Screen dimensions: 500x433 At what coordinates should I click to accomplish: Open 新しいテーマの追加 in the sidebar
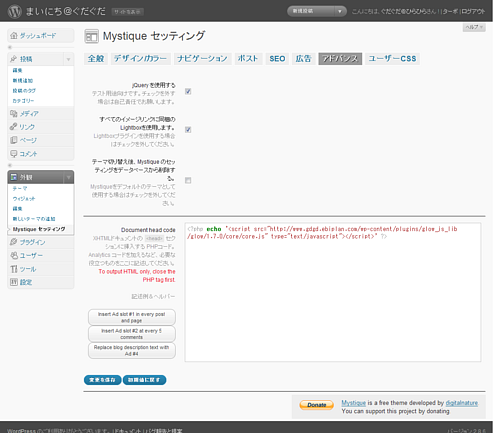[34, 219]
